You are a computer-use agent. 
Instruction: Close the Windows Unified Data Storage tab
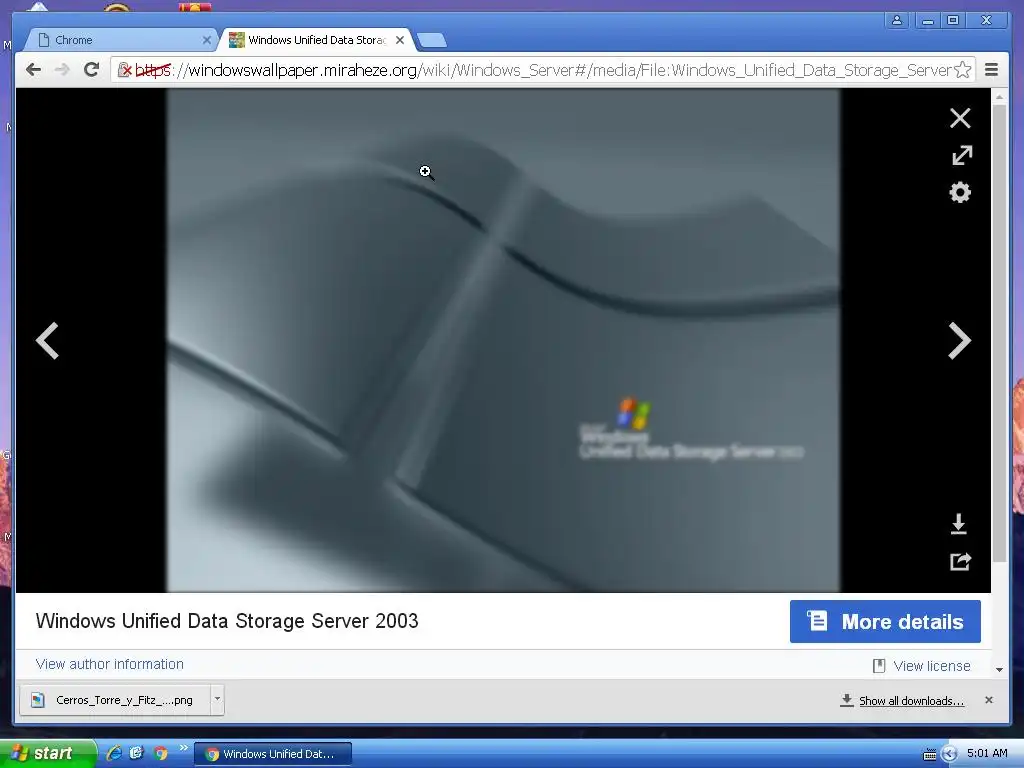(x=400, y=40)
